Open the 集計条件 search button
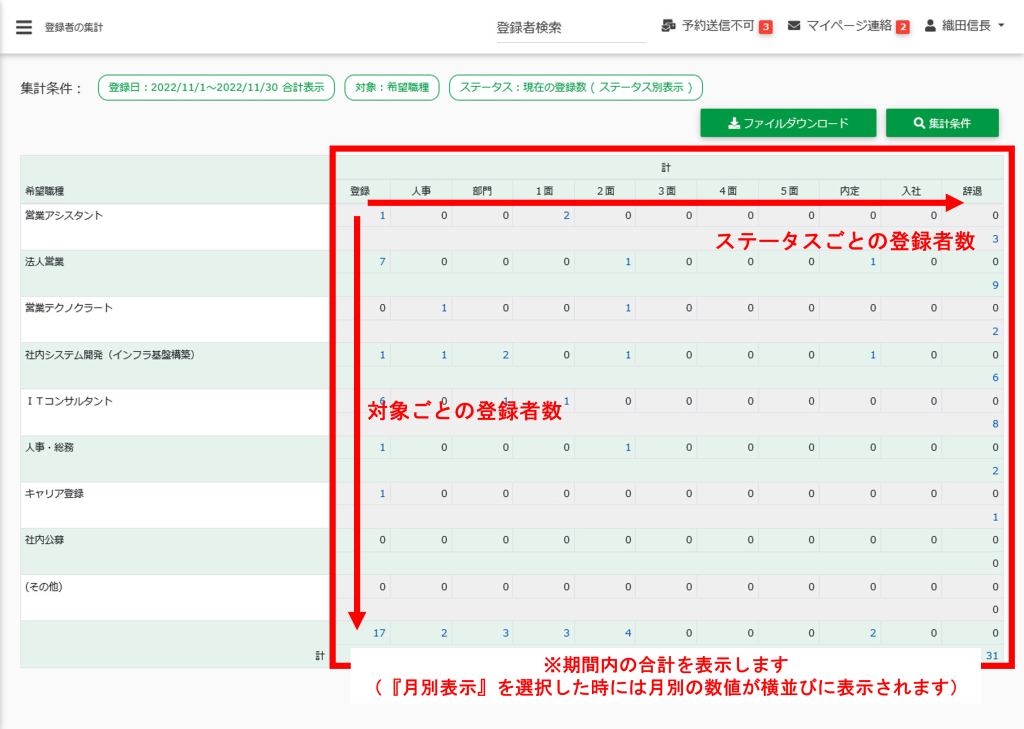The height and width of the screenshot is (729, 1024). [x=942, y=123]
